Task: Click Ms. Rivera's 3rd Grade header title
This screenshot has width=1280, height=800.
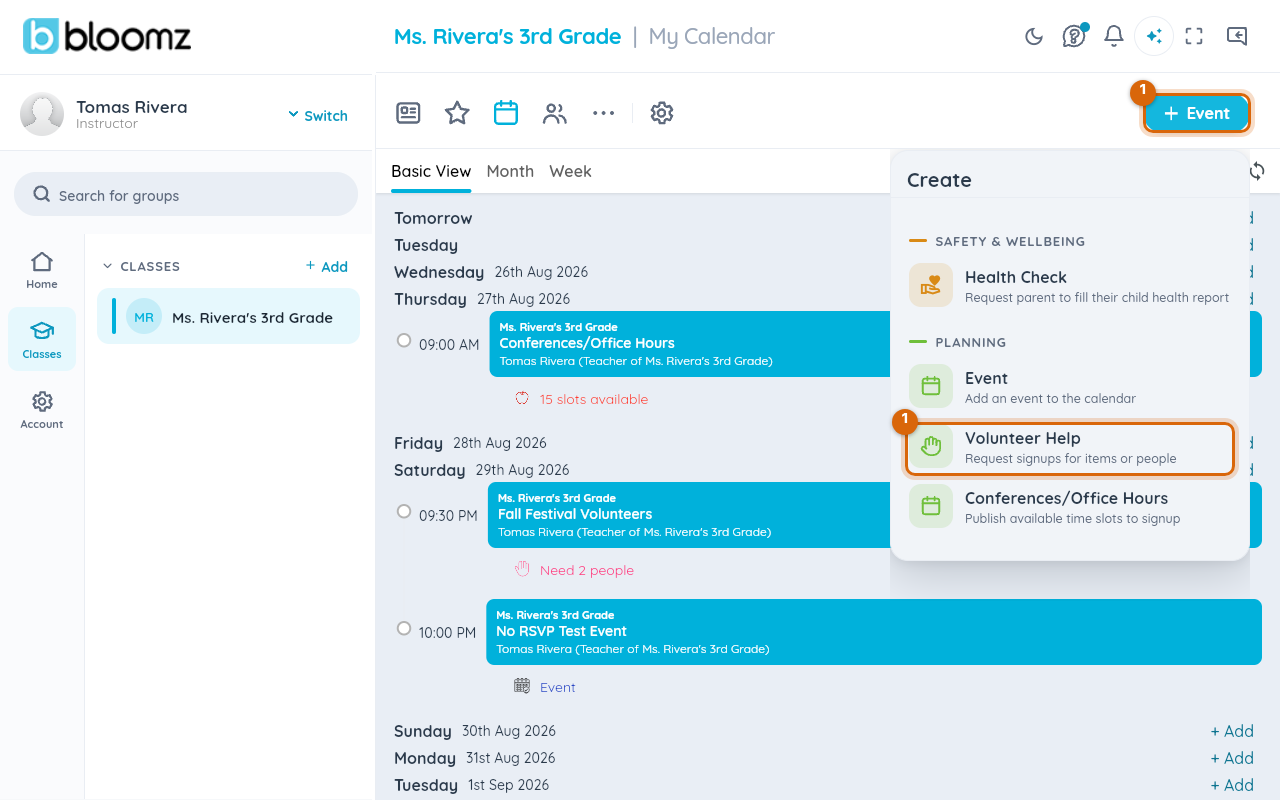Action: click(507, 37)
